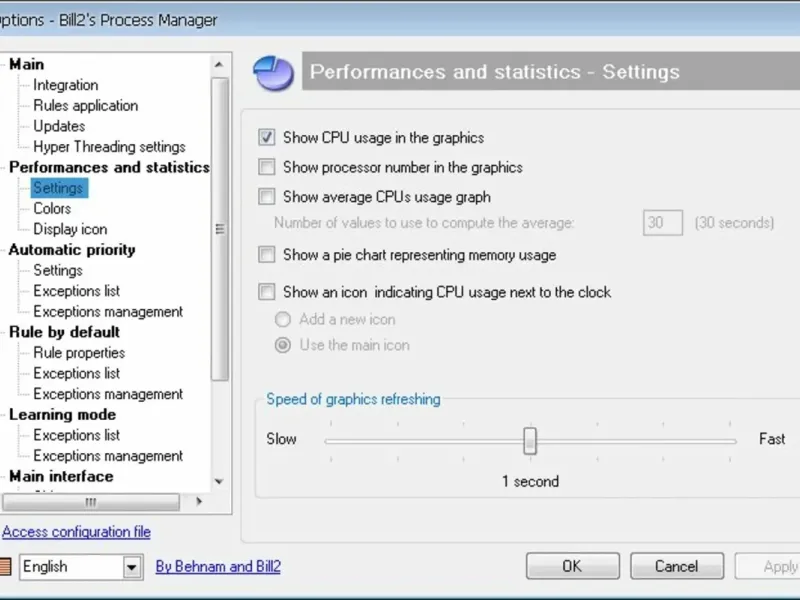Click the horizontal scrollbar thumb under tree

(91, 502)
